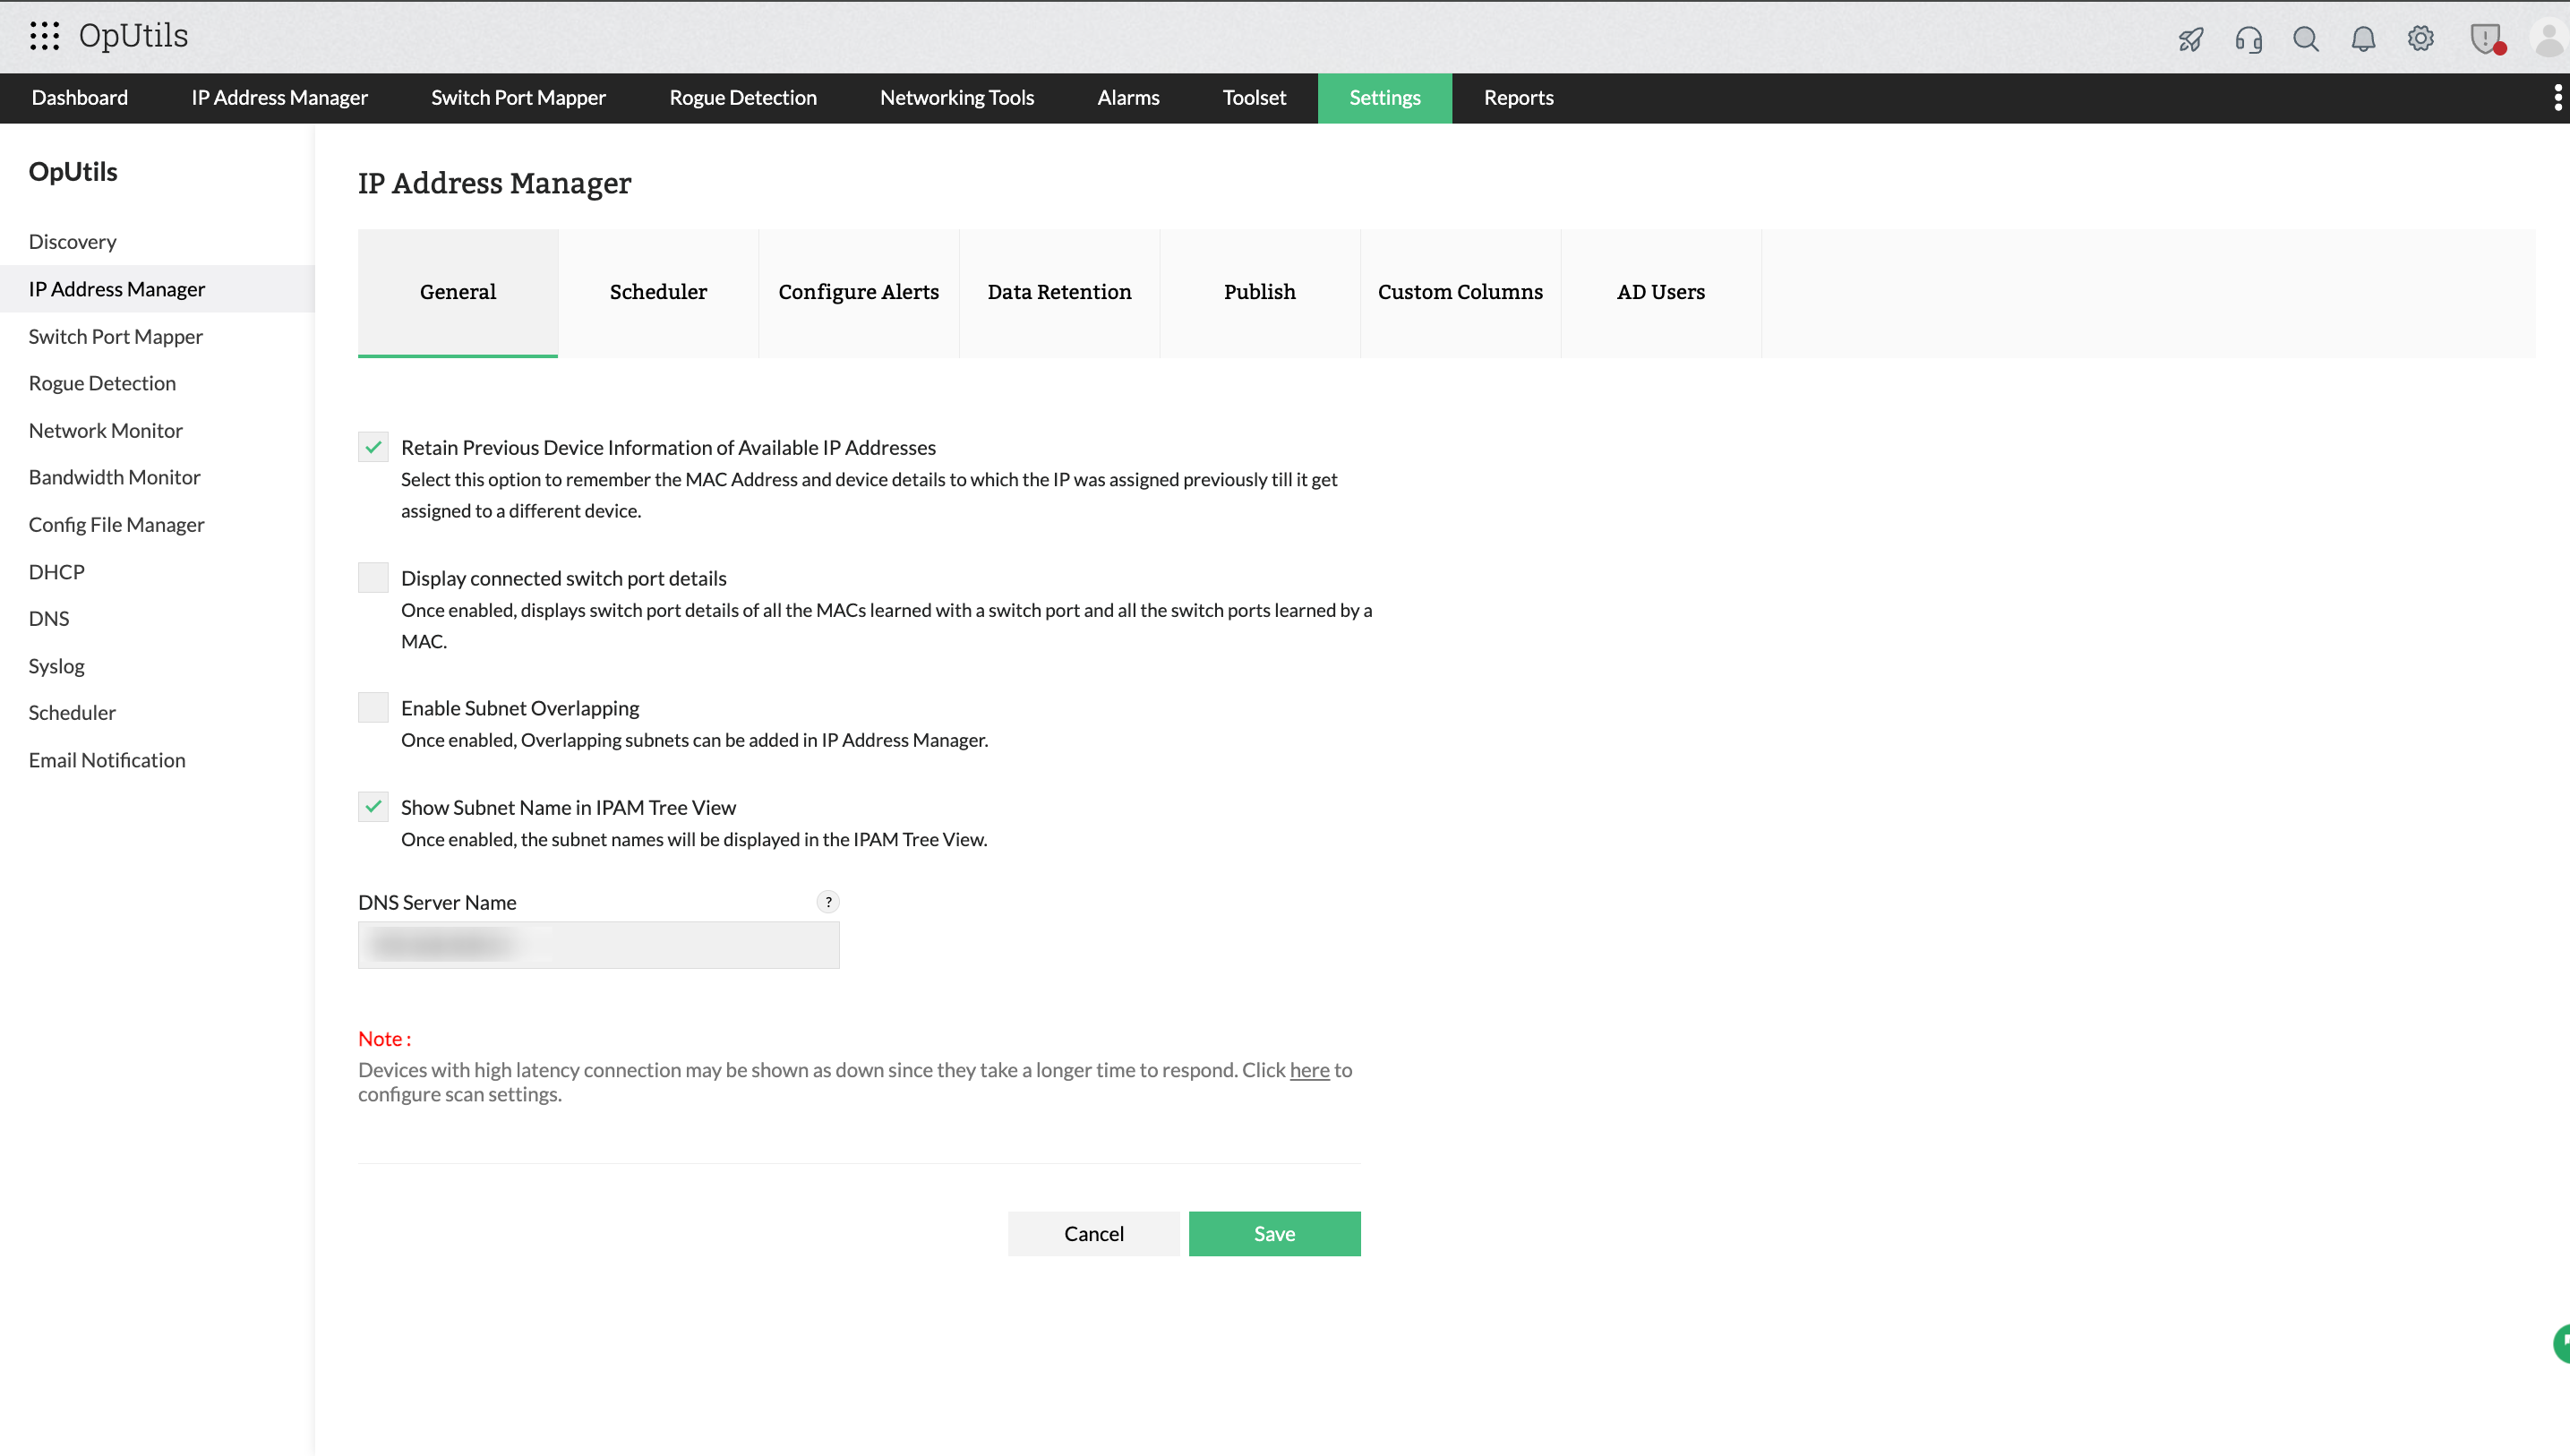Follow the 'here' scan settings link
2570x1456 pixels.
(1309, 1070)
